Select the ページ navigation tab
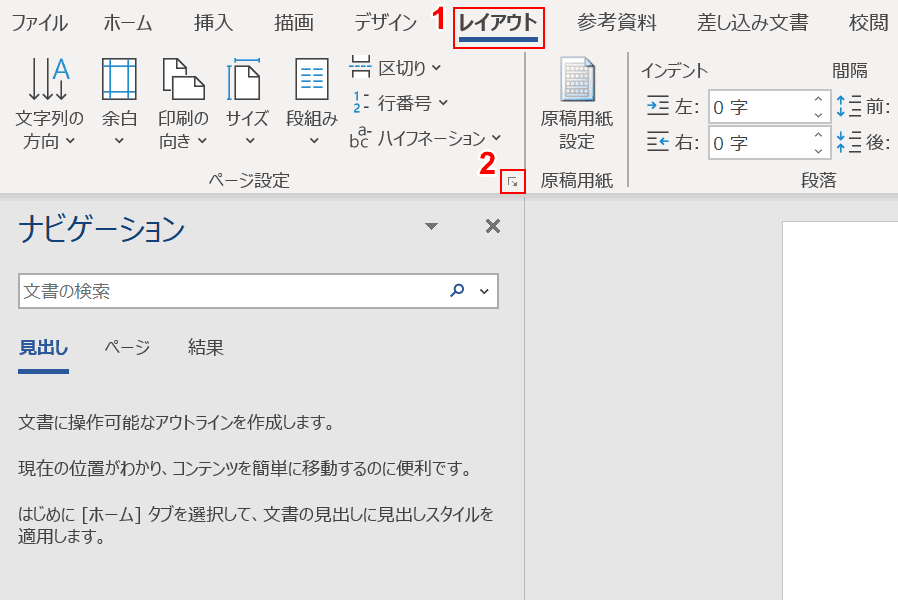This screenshot has height=600, width=898. 128,348
